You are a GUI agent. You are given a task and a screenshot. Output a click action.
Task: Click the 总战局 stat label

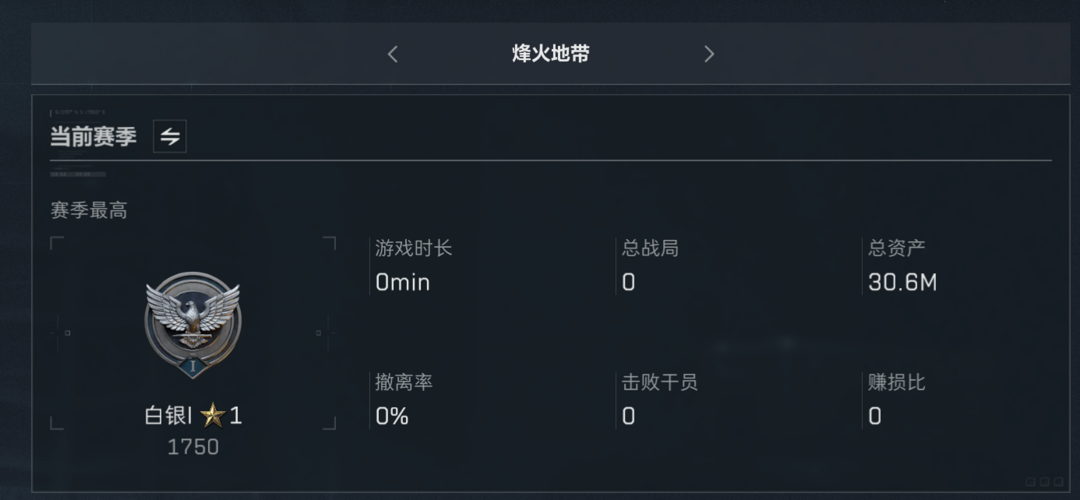(650, 249)
